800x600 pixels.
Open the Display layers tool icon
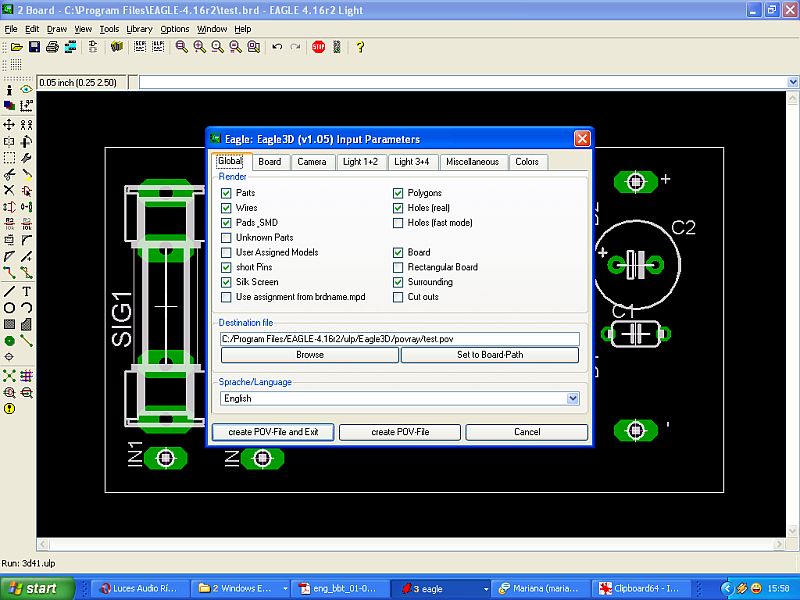[9, 106]
